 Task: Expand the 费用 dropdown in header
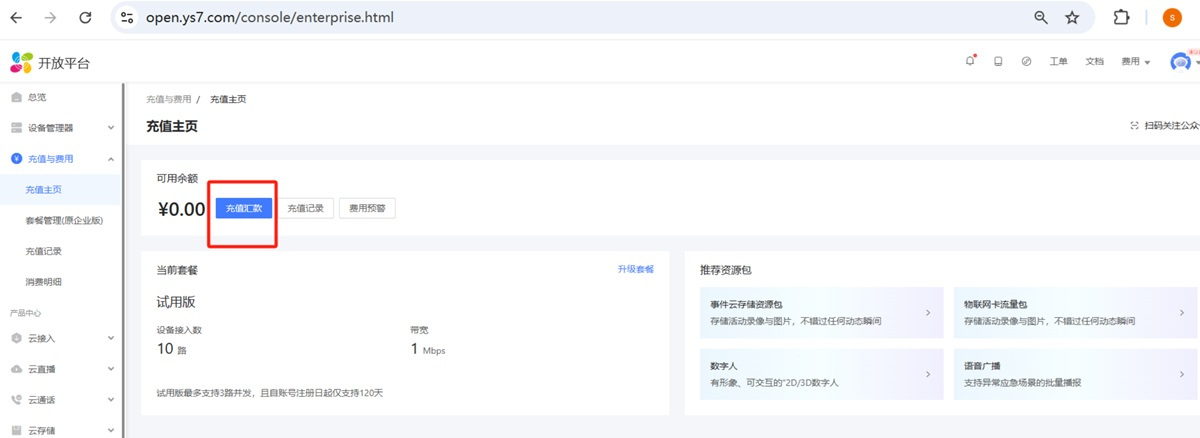tap(1135, 61)
